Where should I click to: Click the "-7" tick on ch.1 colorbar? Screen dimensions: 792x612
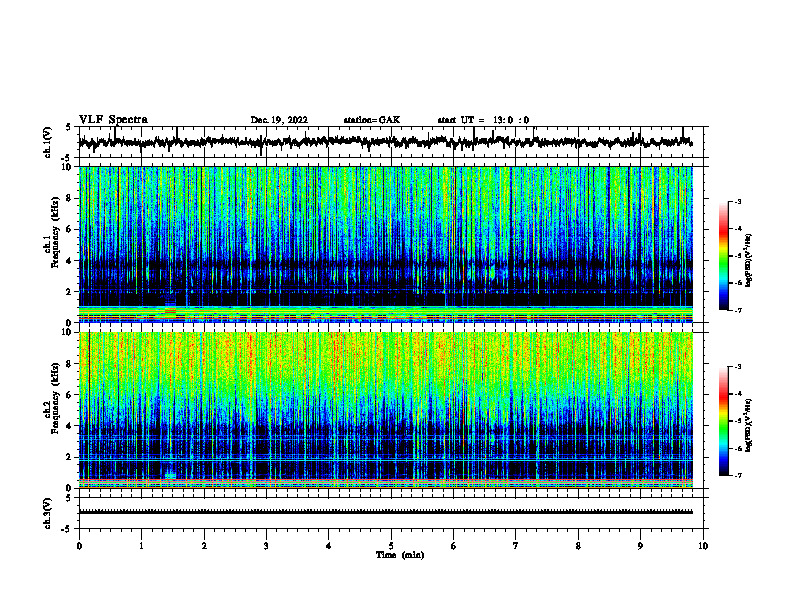738,310
